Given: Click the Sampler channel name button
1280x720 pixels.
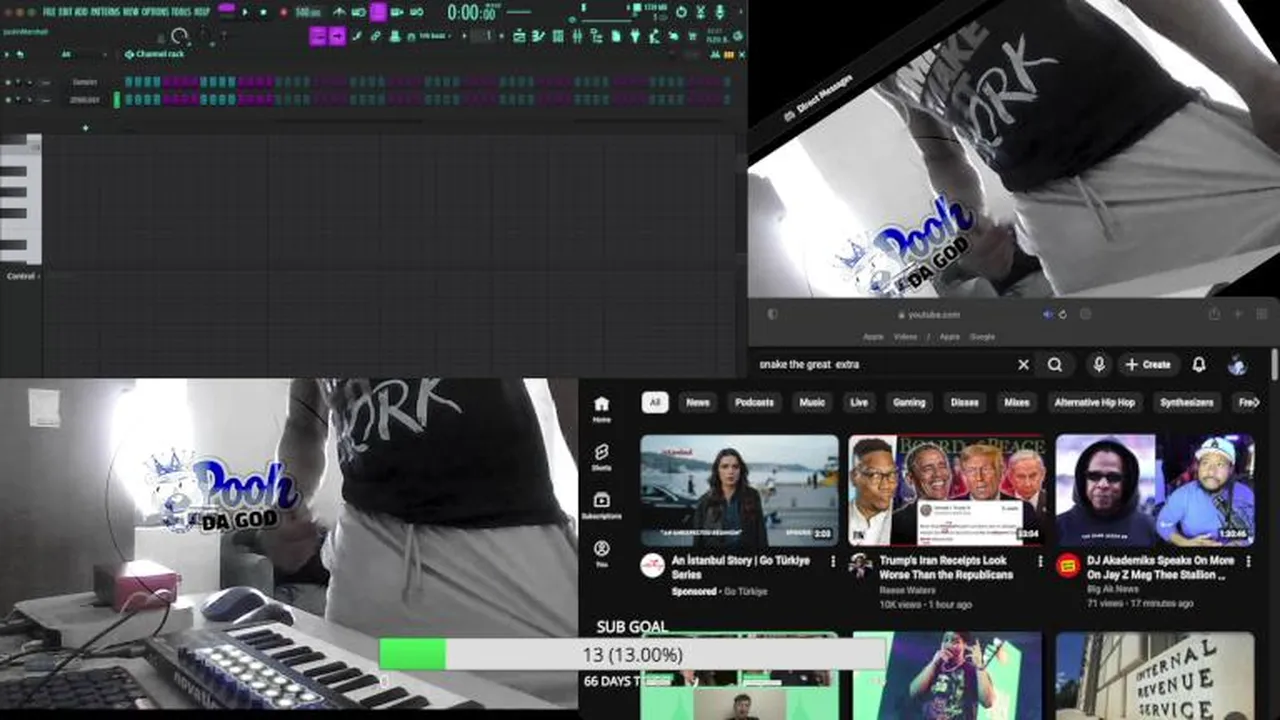Looking at the screenshot, I should [85, 82].
